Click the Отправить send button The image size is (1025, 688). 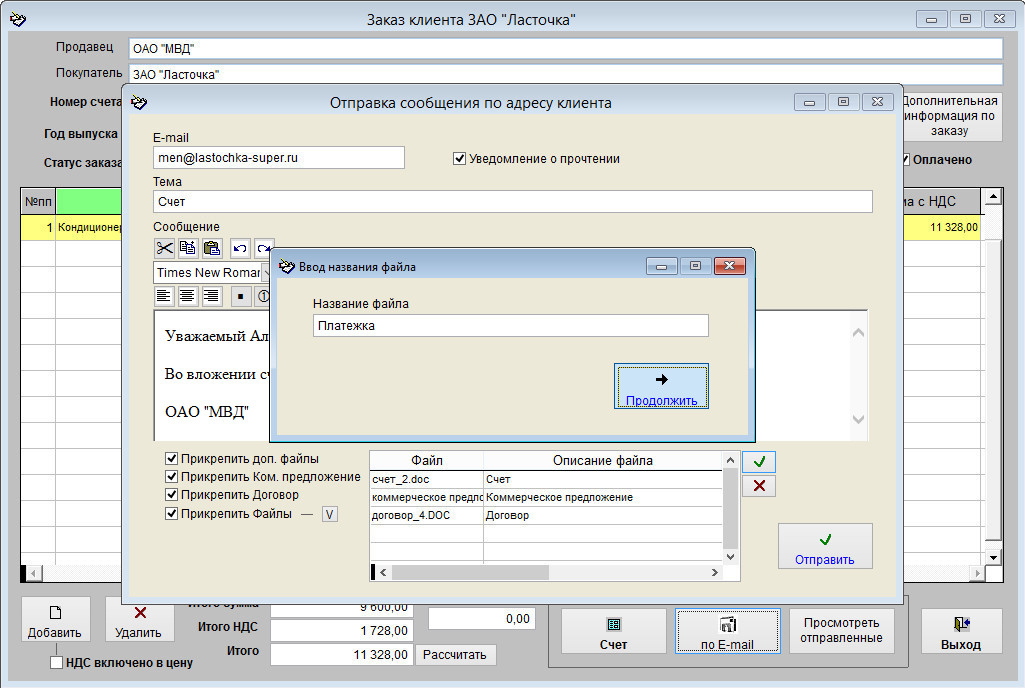pos(825,547)
